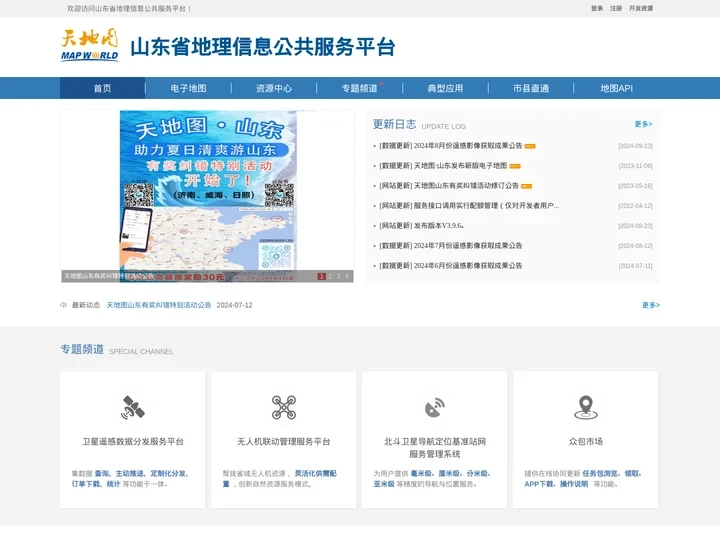Open the 市县直通 menu item
Screen dimensions: 720x540
click(531, 88)
